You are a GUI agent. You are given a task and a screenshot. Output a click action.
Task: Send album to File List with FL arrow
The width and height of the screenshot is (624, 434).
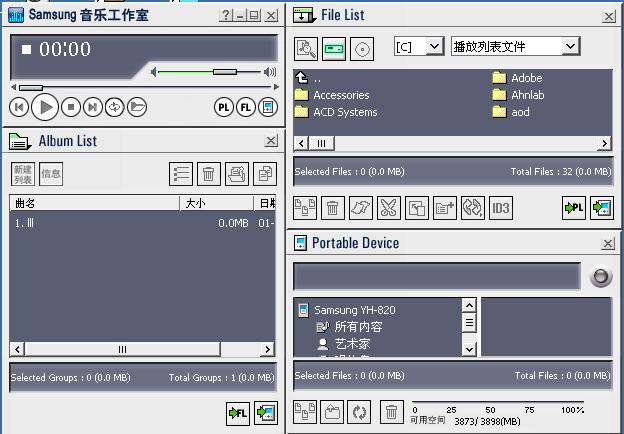238,413
